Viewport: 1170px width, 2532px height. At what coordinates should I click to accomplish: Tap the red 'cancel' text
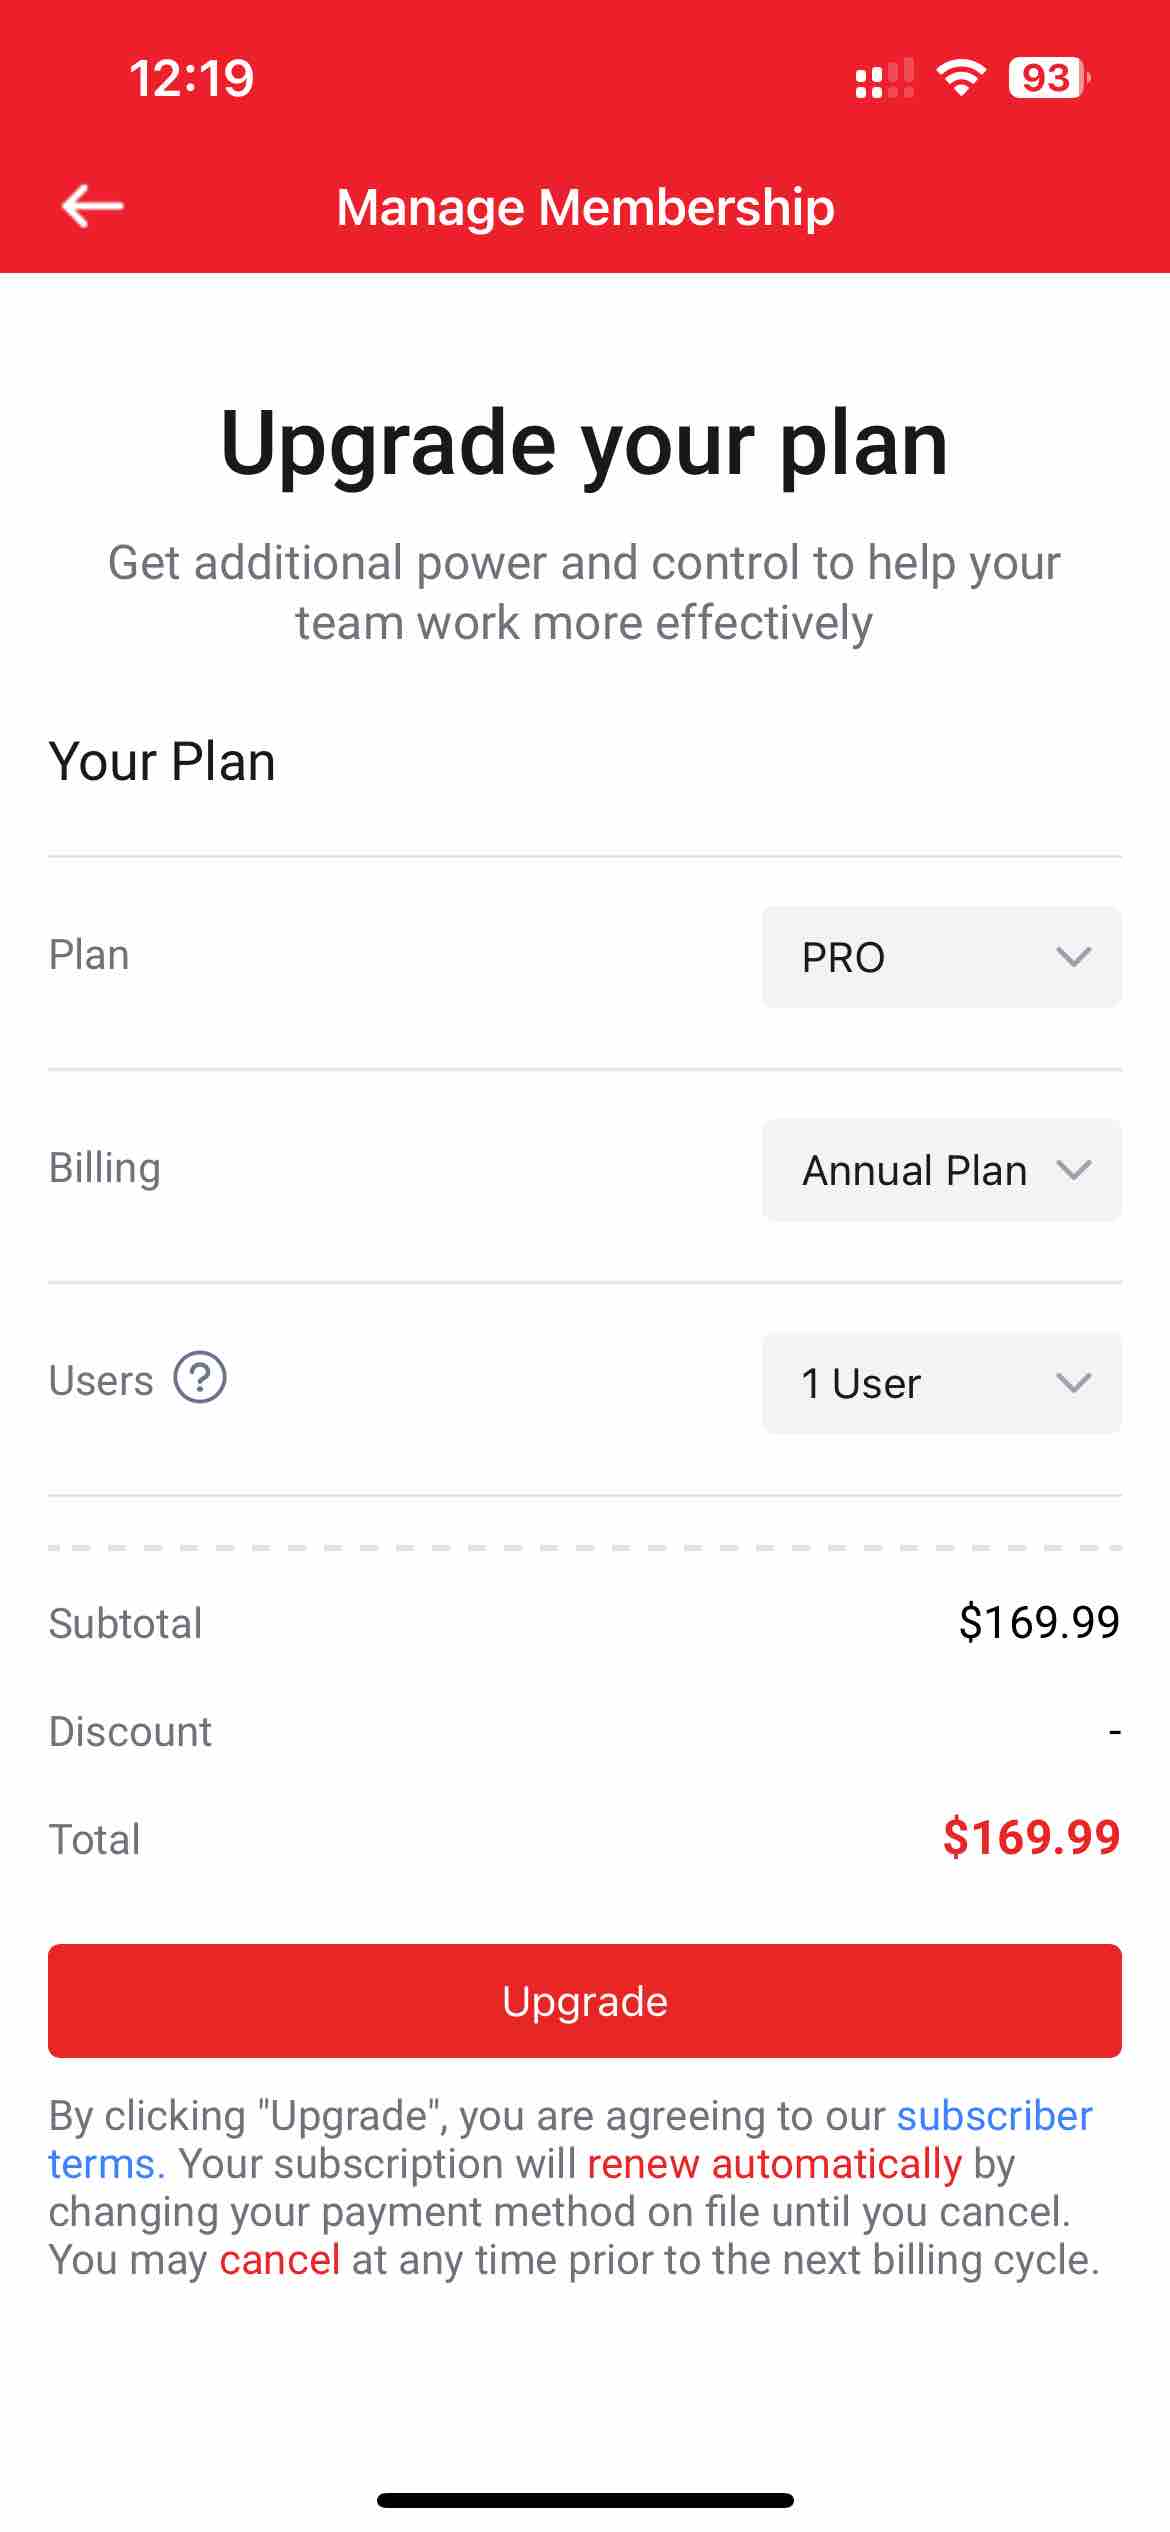click(280, 2259)
